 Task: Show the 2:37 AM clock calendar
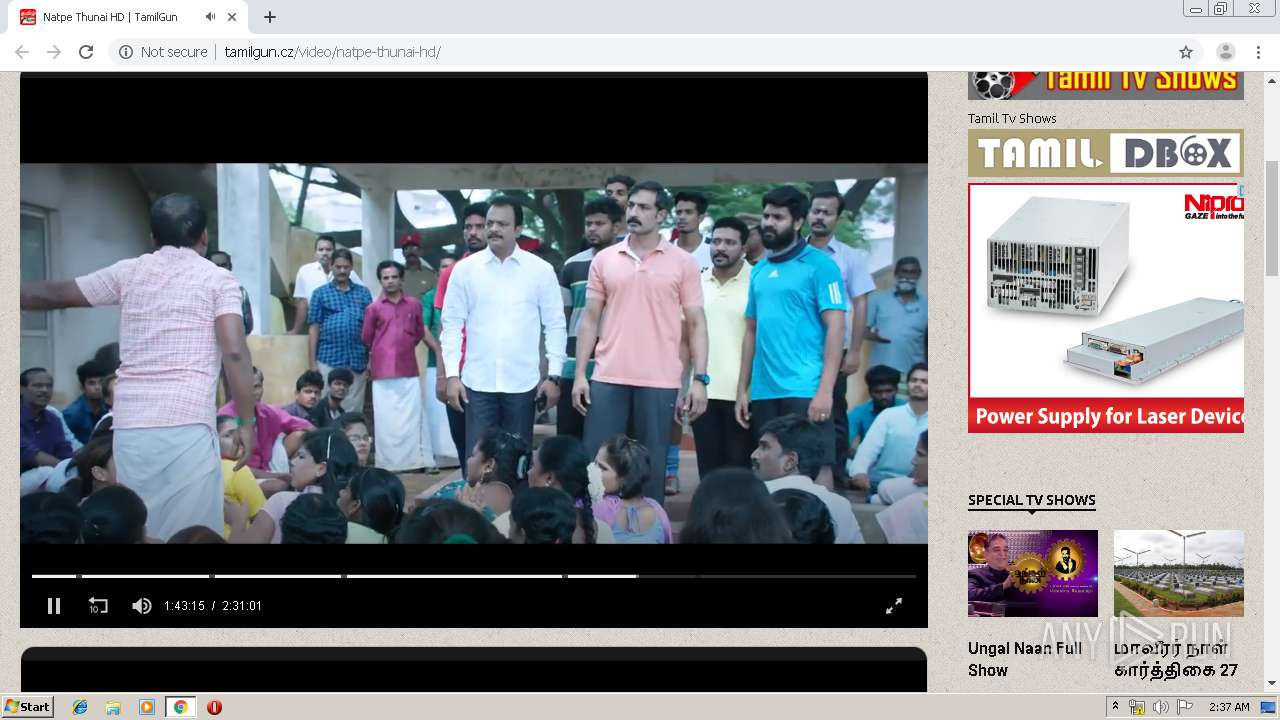click(1229, 707)
